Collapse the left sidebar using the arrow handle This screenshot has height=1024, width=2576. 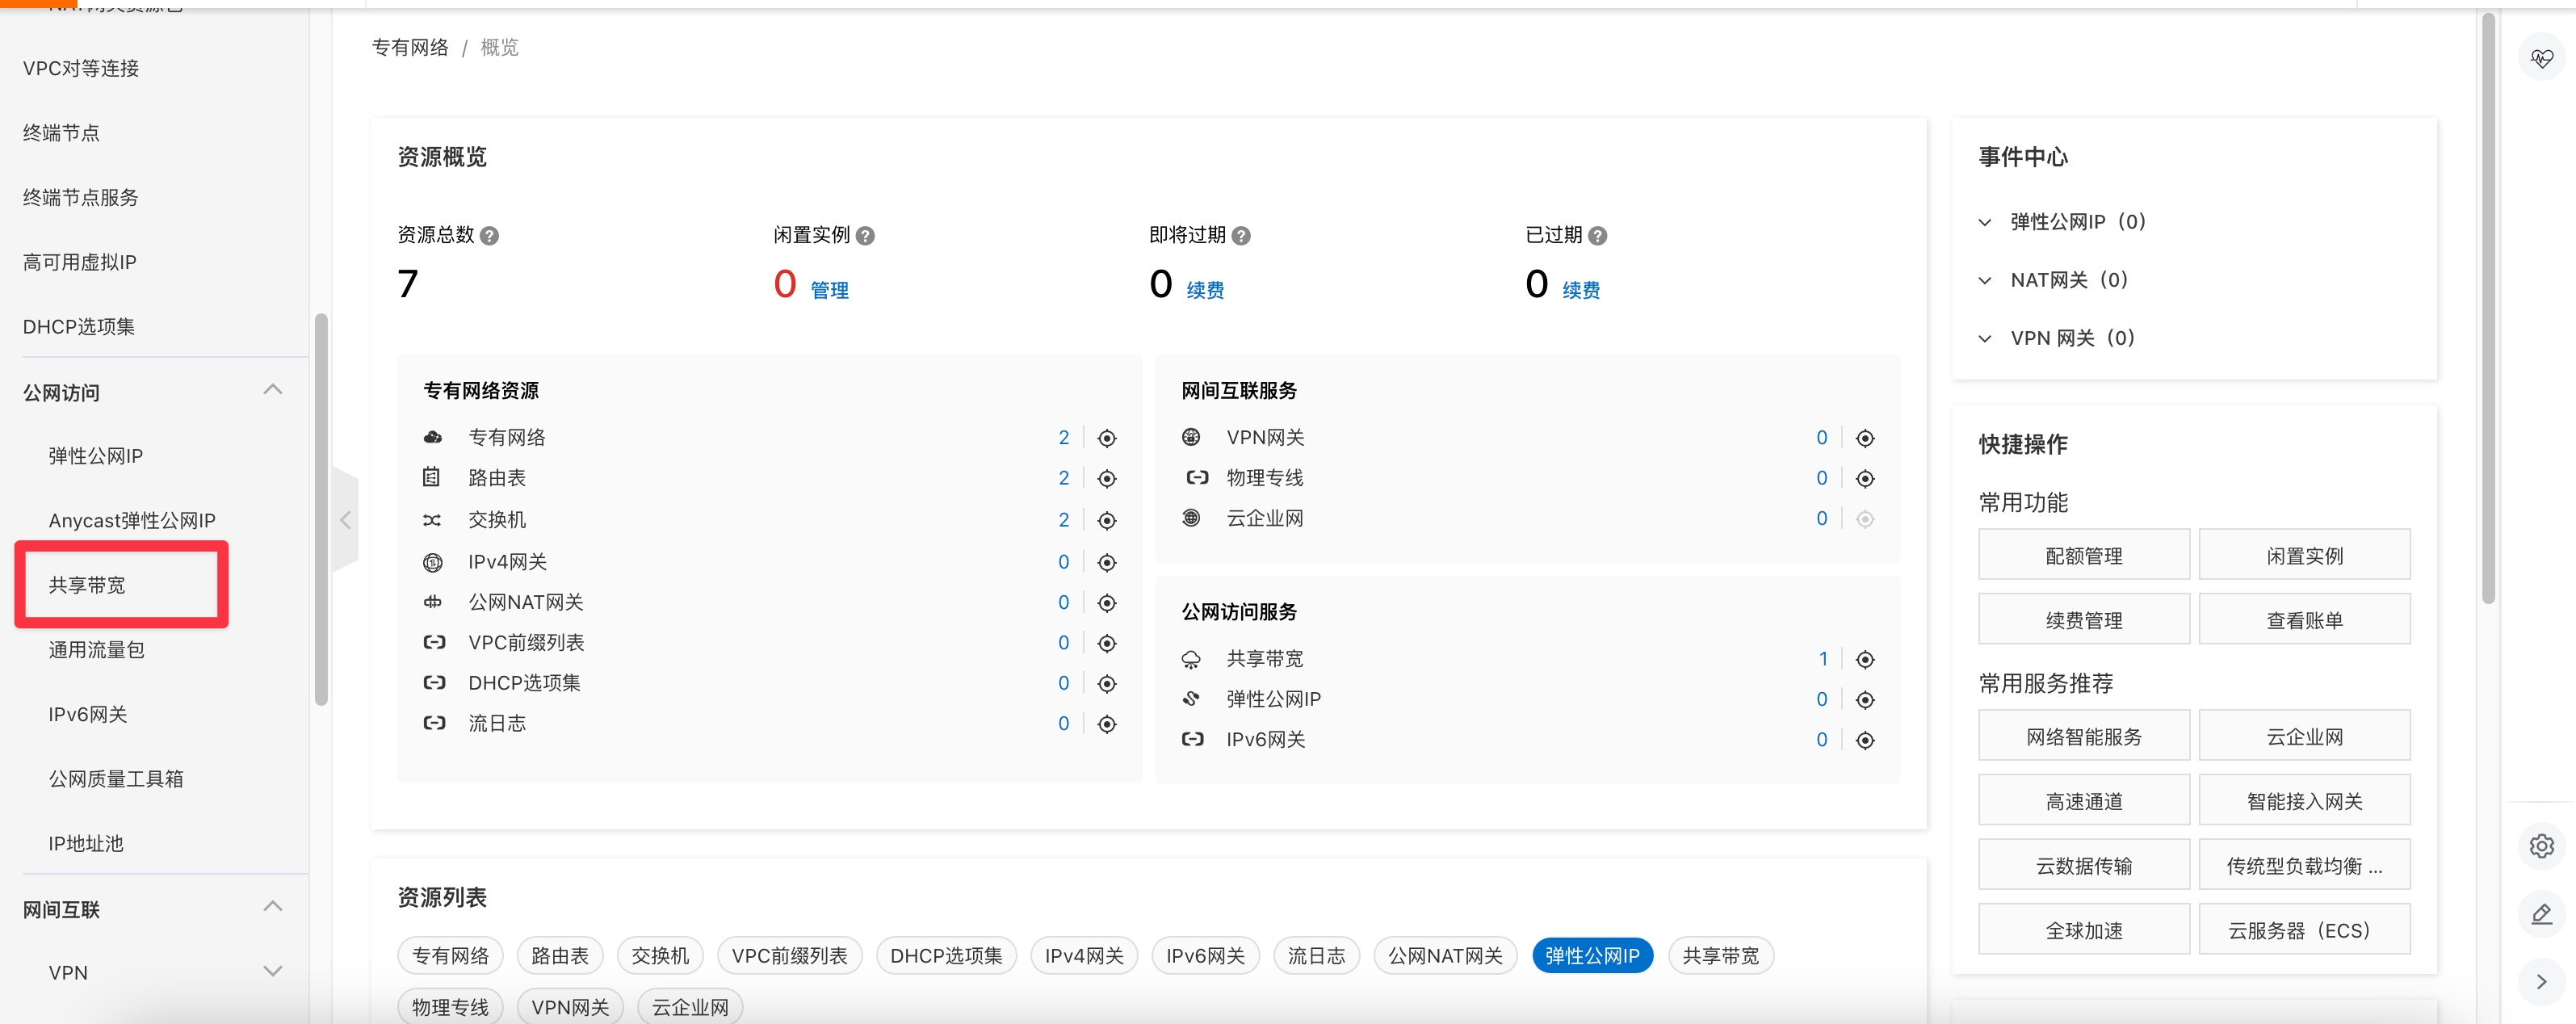click(x=345, y=519)
